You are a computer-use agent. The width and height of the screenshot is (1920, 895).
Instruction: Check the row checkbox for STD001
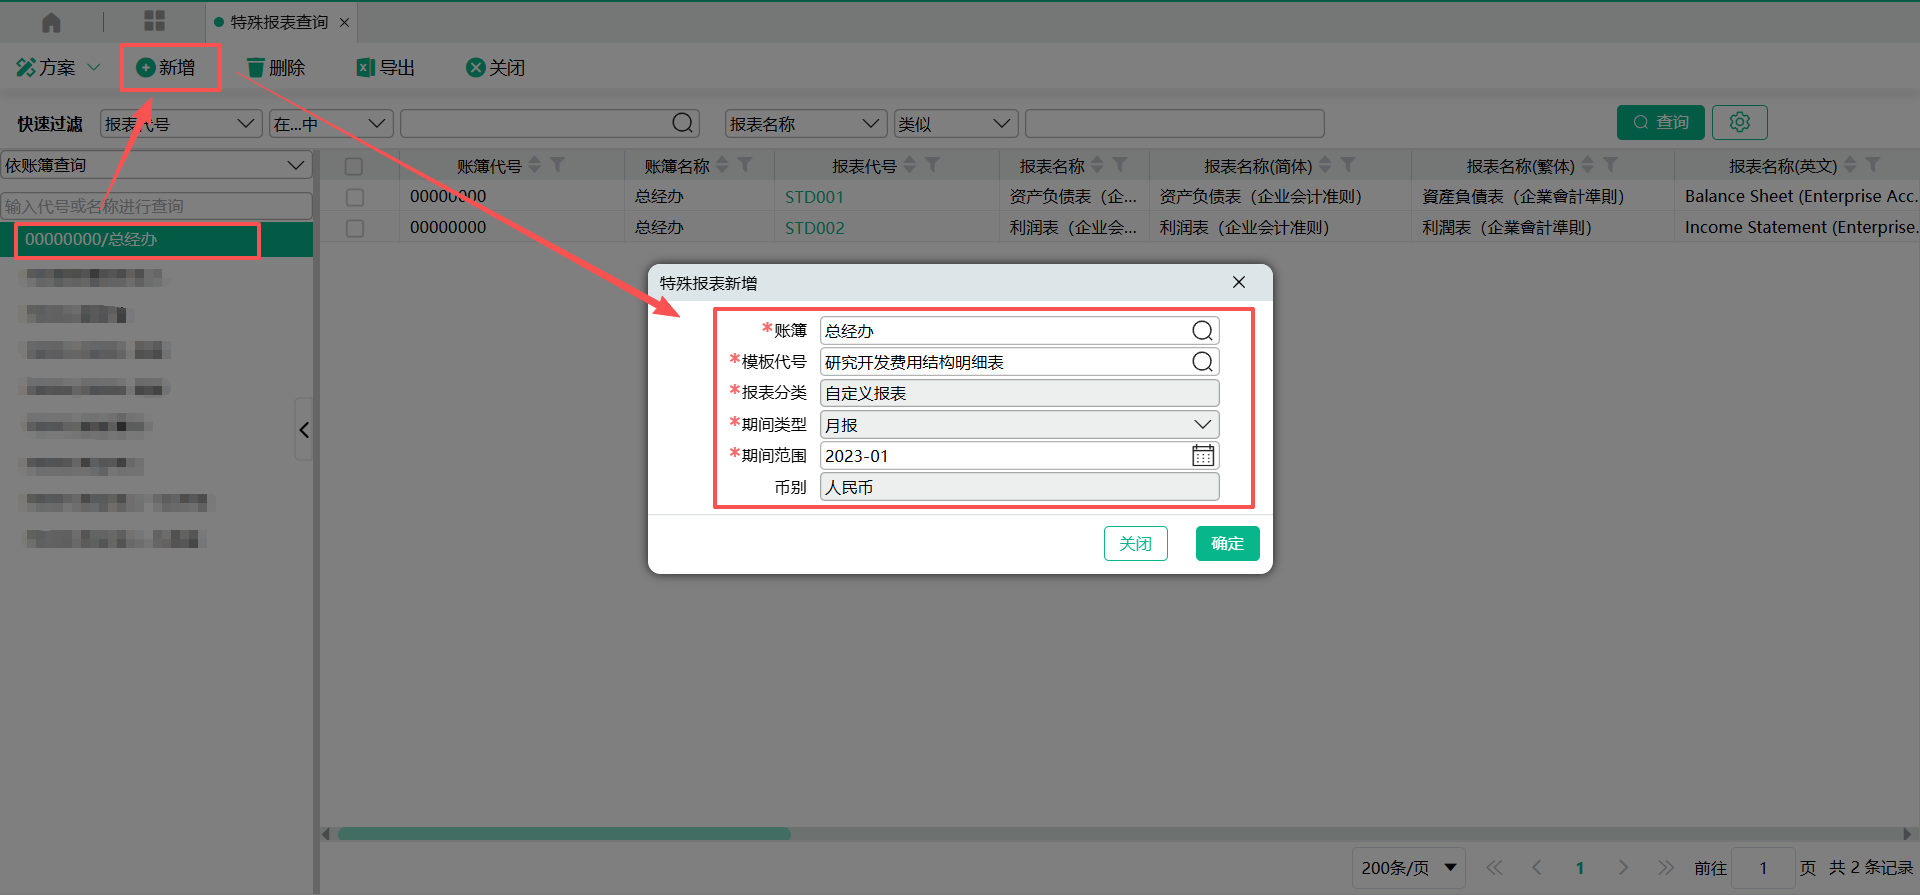[x=354, y=197]
